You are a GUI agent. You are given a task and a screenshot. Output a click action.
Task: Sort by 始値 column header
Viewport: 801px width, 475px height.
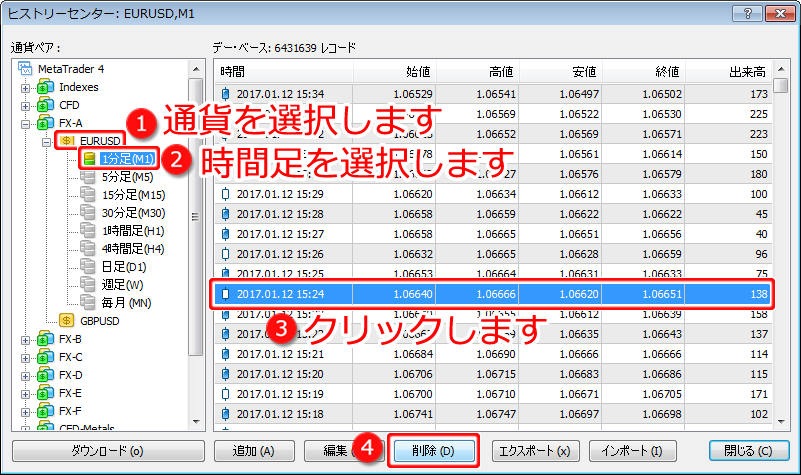pos(394,72)
